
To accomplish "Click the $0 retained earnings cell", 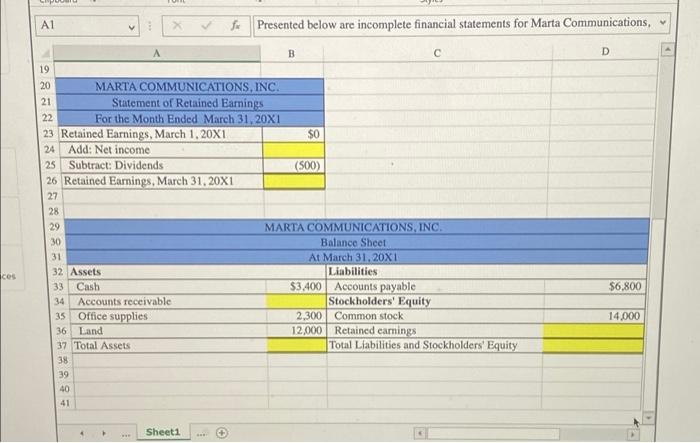I will coord(293,134).
